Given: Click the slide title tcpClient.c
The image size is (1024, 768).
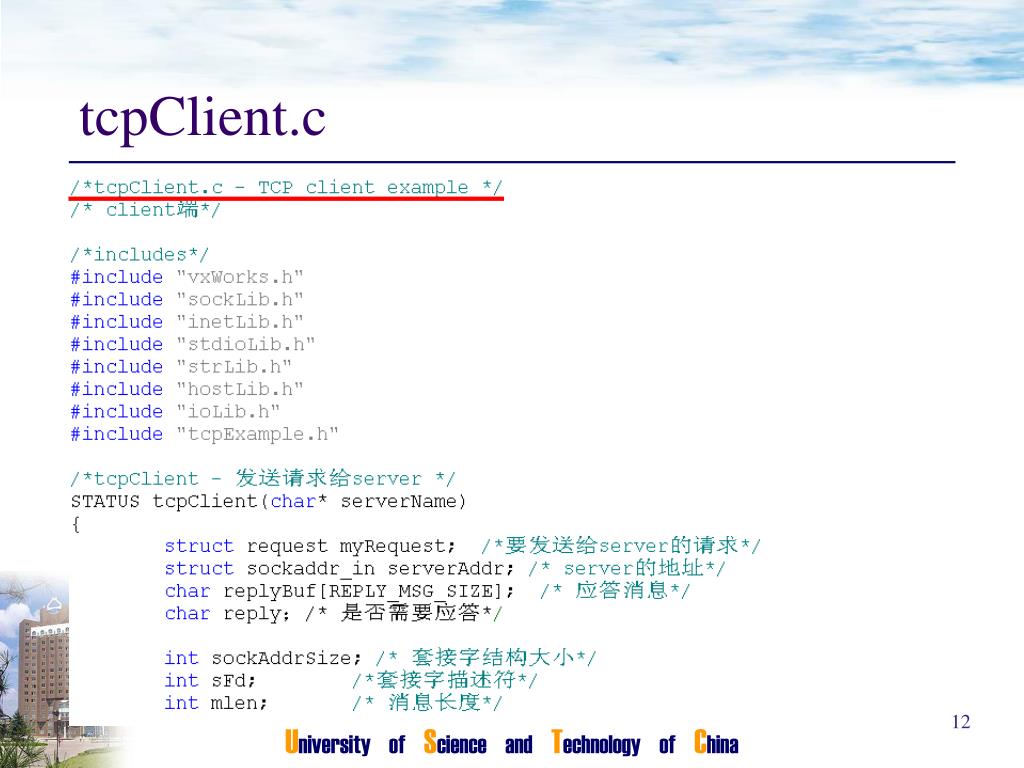Looking at the screenshot, I should click(202, 118).
